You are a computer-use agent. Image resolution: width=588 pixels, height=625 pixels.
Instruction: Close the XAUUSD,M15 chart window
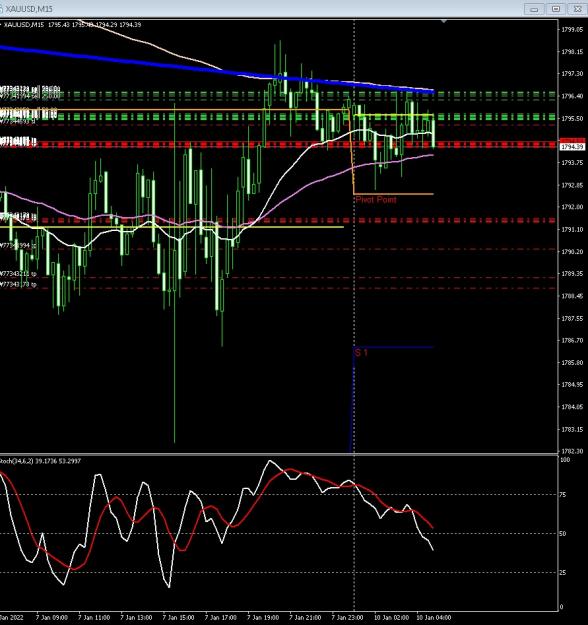[x=578, y=9]
